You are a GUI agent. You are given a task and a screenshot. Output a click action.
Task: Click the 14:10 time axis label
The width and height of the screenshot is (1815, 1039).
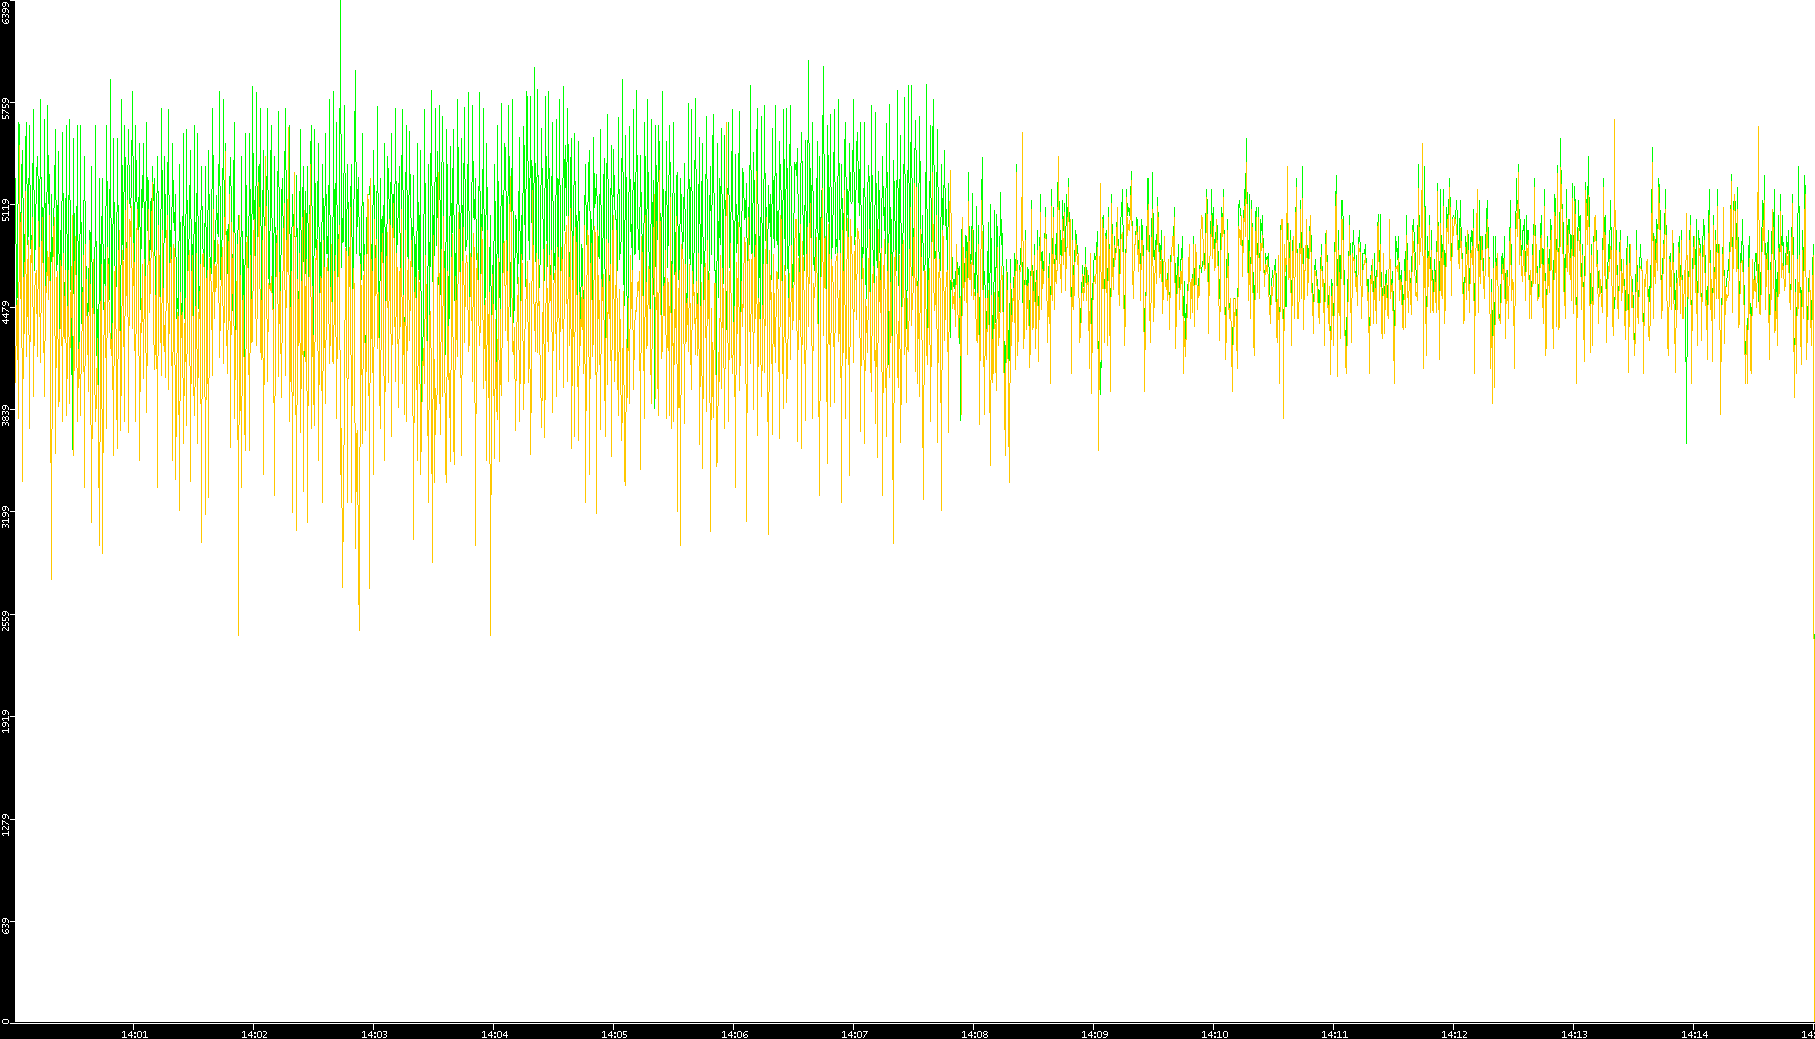pos(1214,1034)
